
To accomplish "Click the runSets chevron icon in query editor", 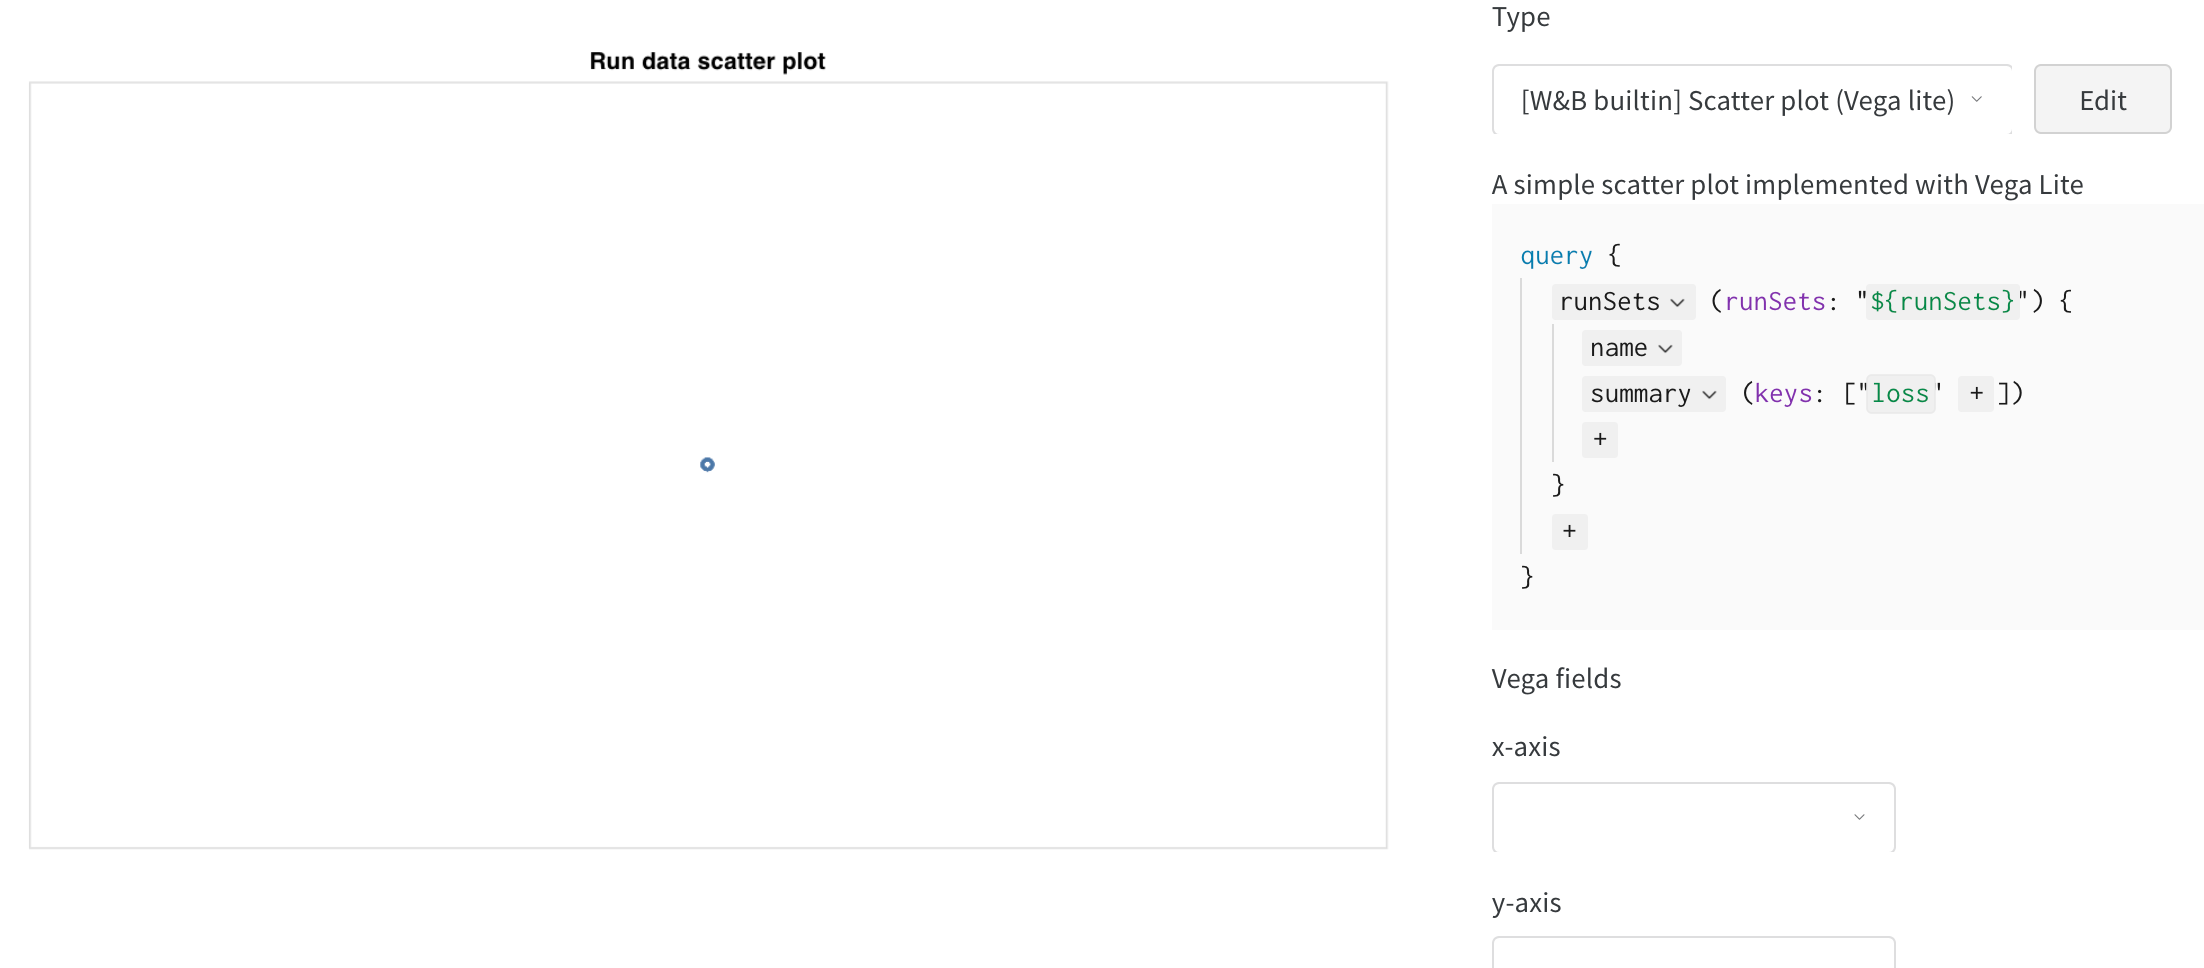I will click(1679, 301).
